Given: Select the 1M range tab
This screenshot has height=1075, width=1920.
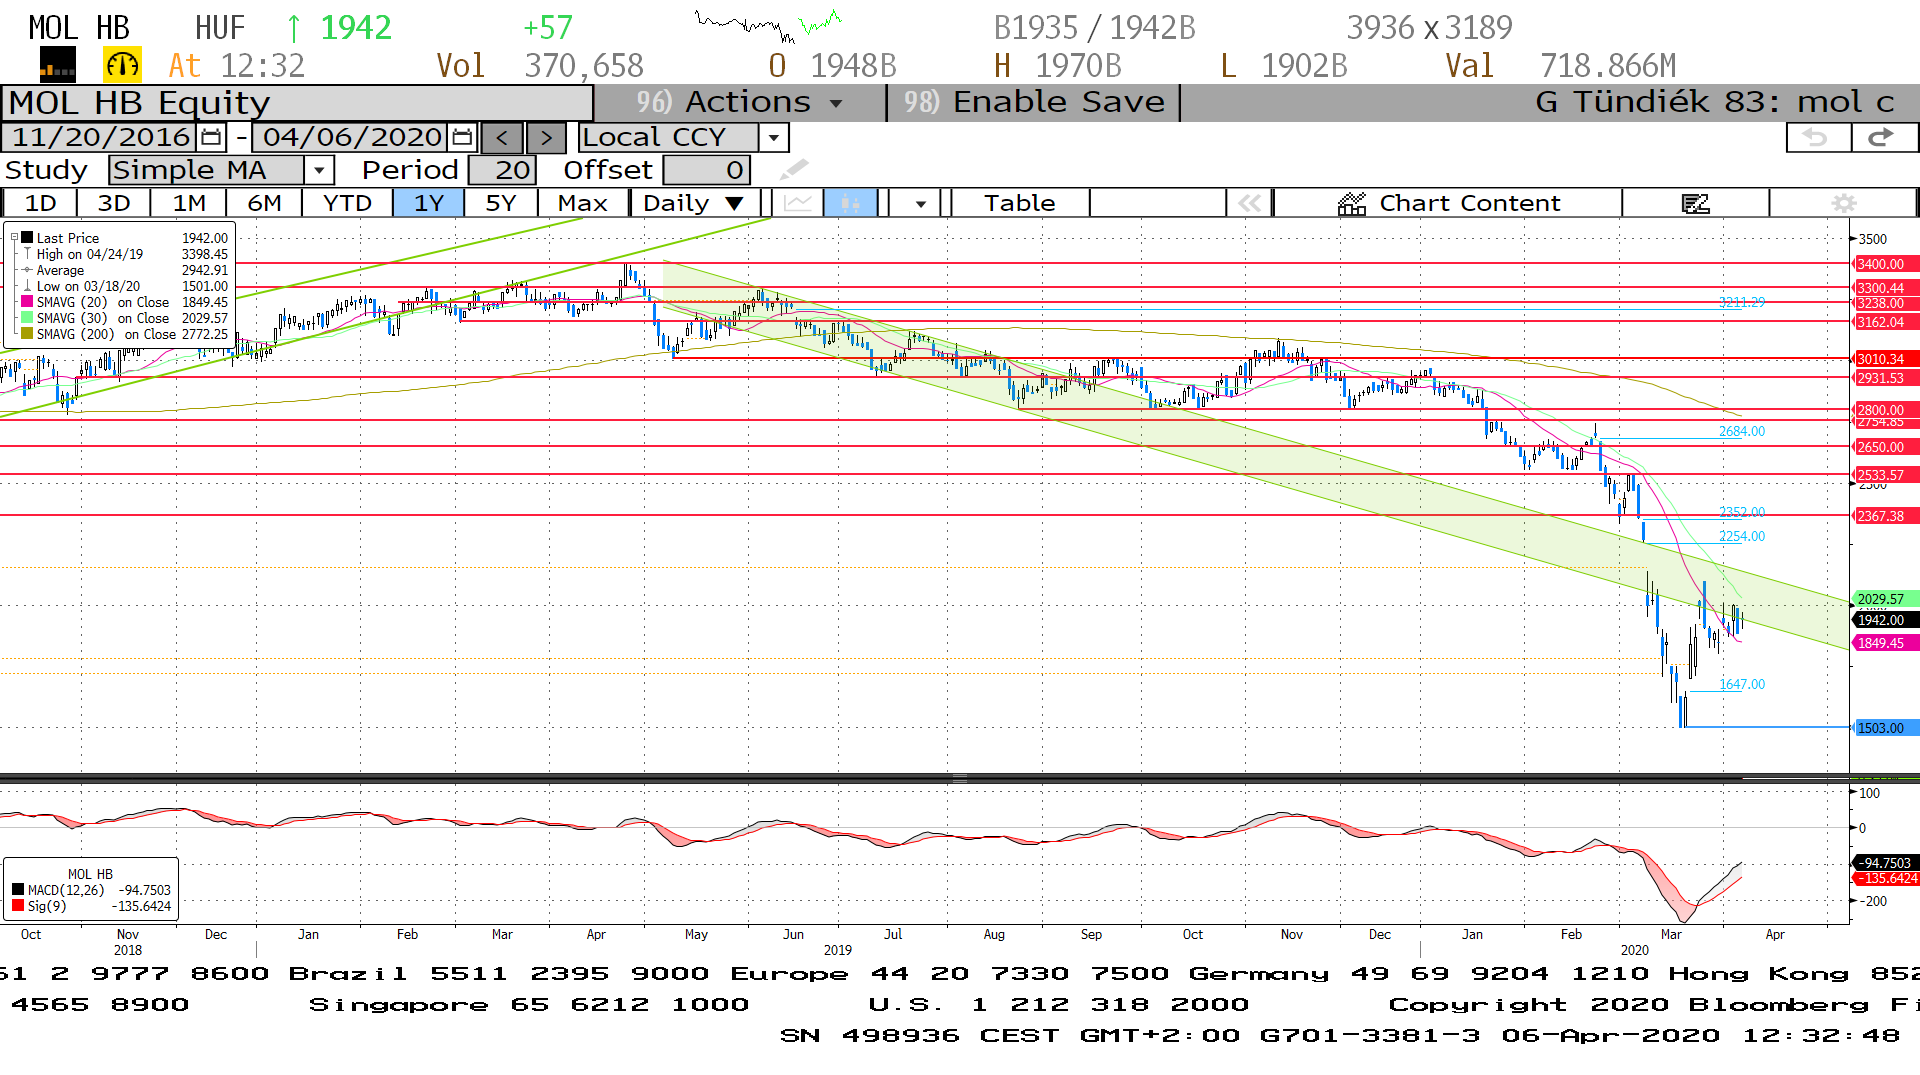Looking at the screenshot, I should 189,203.
